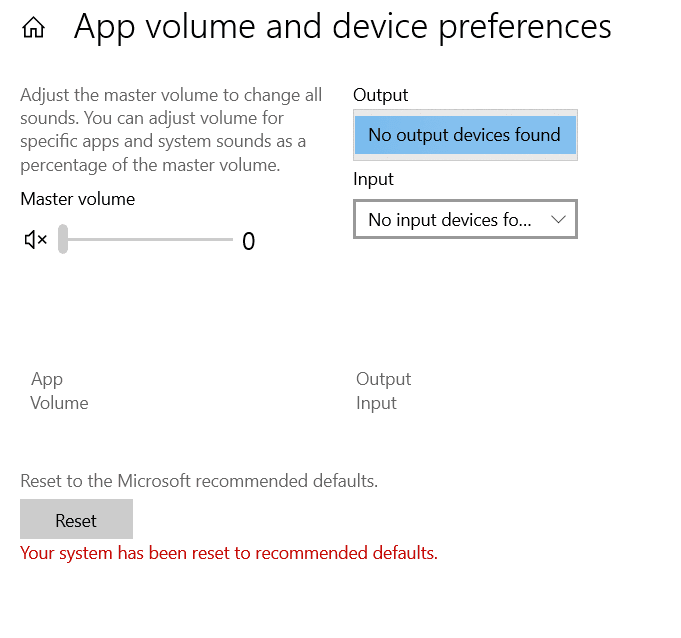Unmute the master volume speaker icon
681x638 pixels.
tap(35, 240)
